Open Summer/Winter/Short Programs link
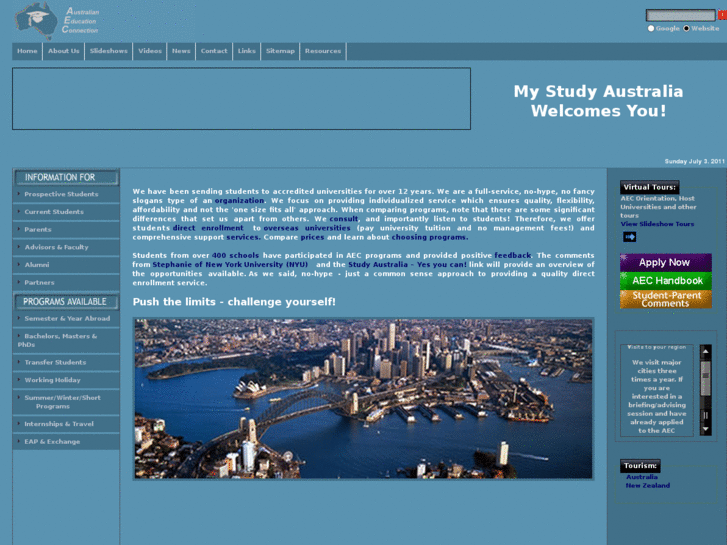The width and height of the screenshot is (727, 545). coord(66,402)
